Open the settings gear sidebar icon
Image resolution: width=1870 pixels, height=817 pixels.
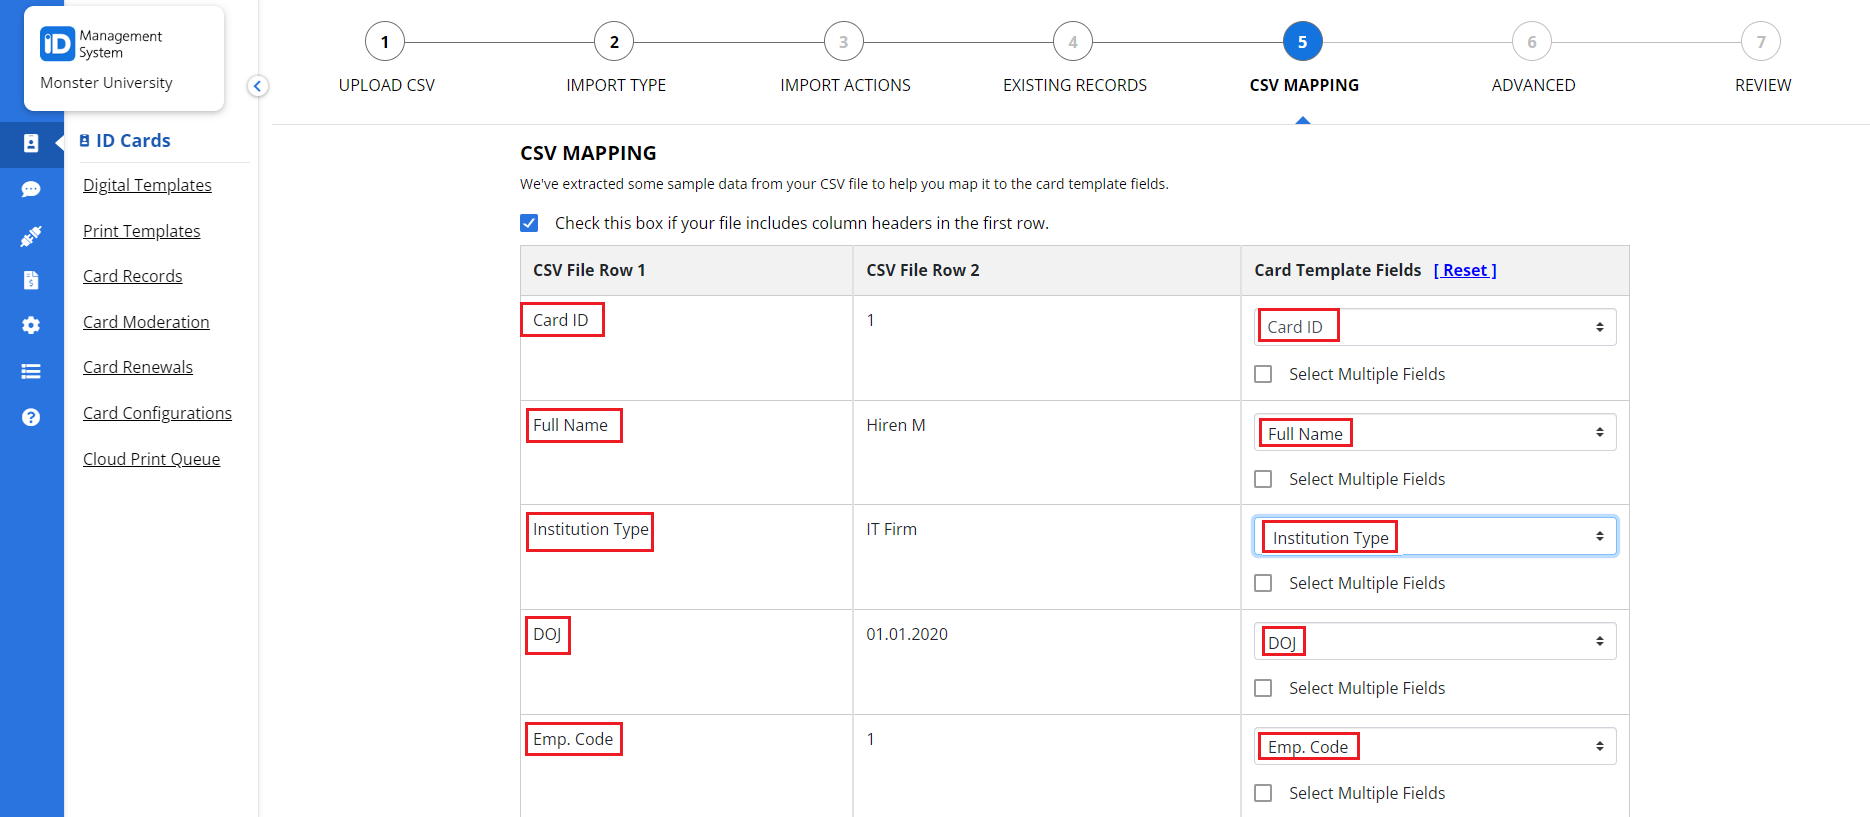31,325
